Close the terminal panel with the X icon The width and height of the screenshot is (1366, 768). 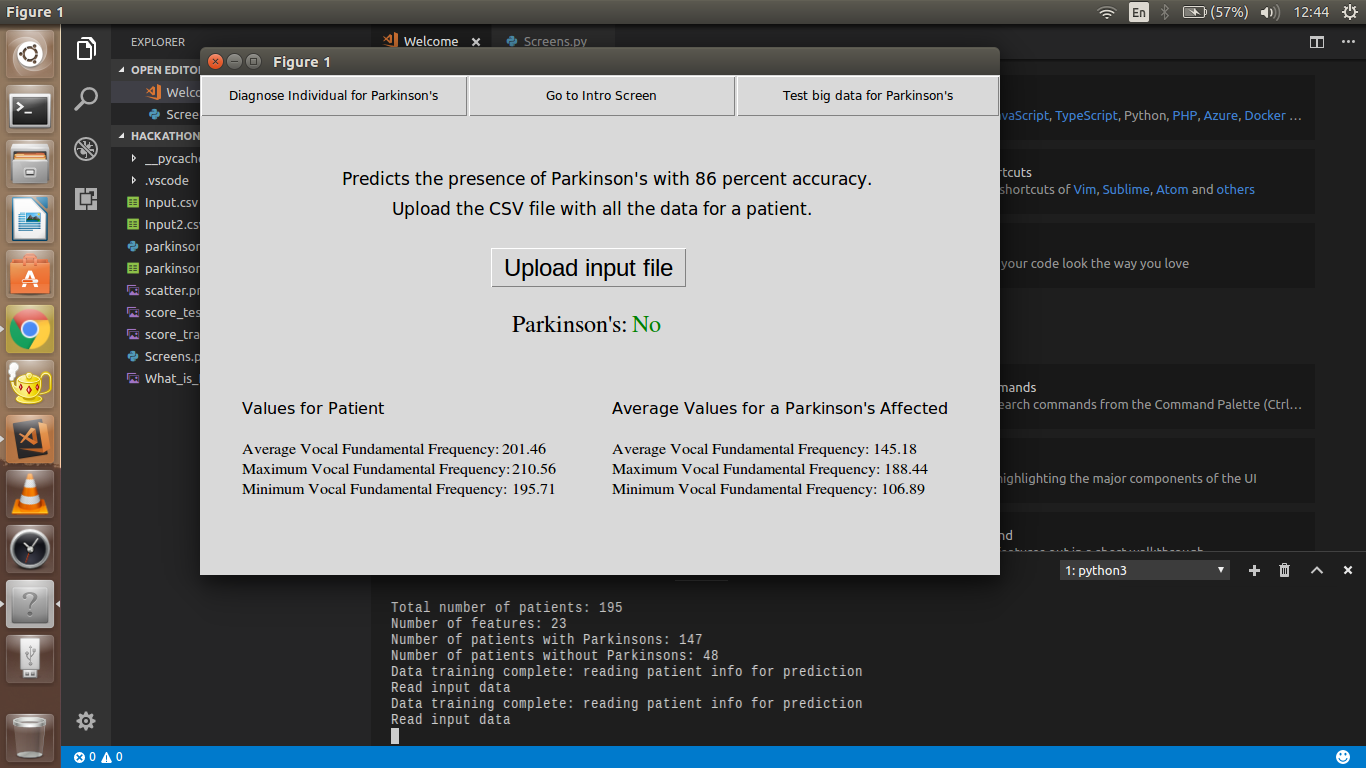(x=1348, y=570)
